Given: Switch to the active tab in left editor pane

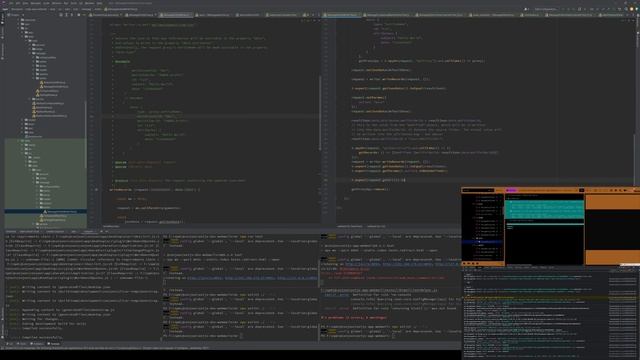Looking at the screenshot, I should pos(176,15).
